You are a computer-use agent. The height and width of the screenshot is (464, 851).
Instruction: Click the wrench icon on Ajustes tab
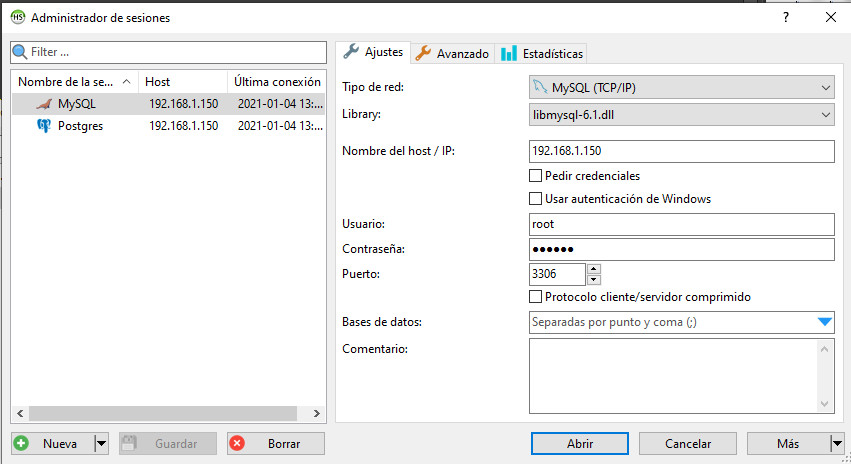pyautogui.click(x=351, y=52)
